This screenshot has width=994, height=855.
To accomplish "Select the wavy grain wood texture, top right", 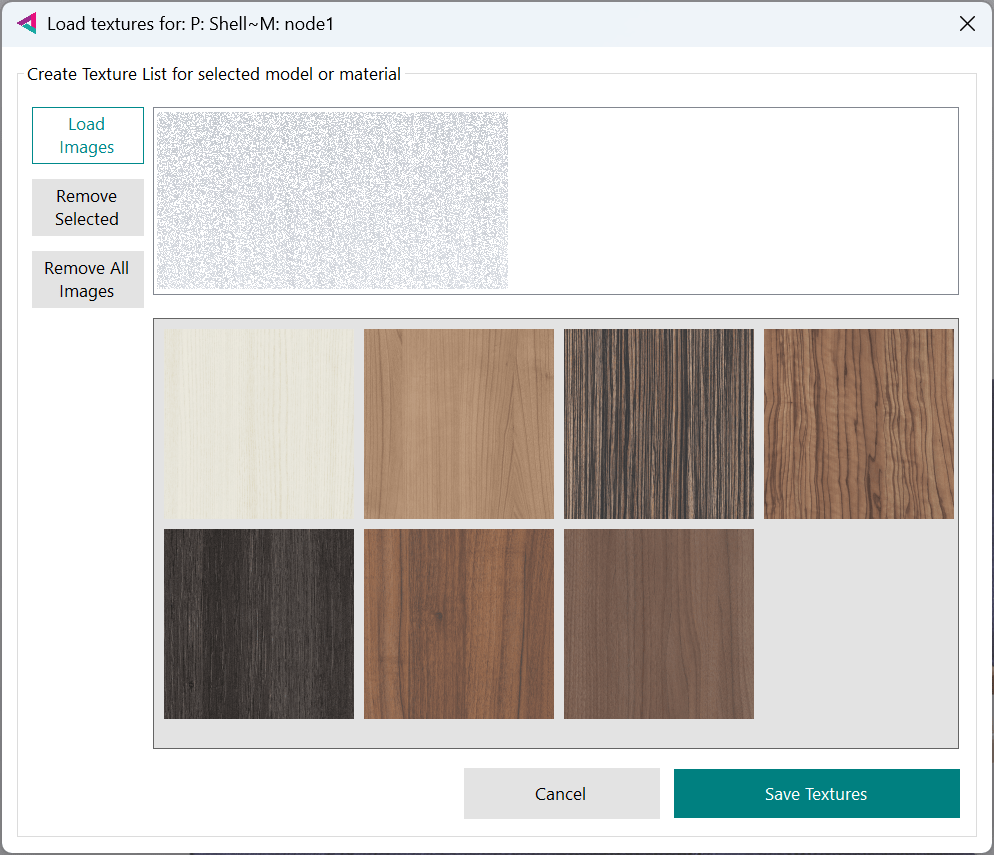I will 859,424.
